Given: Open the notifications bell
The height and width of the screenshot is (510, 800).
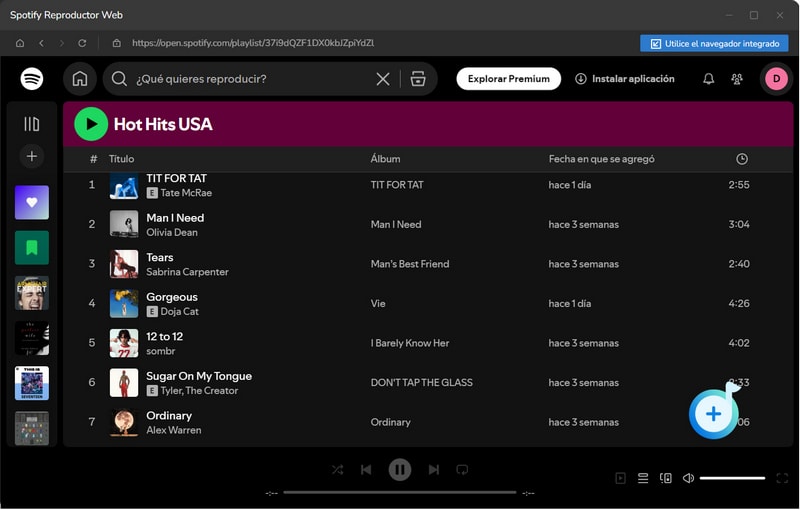Looking at the screenshot, I should coord(709,79).
